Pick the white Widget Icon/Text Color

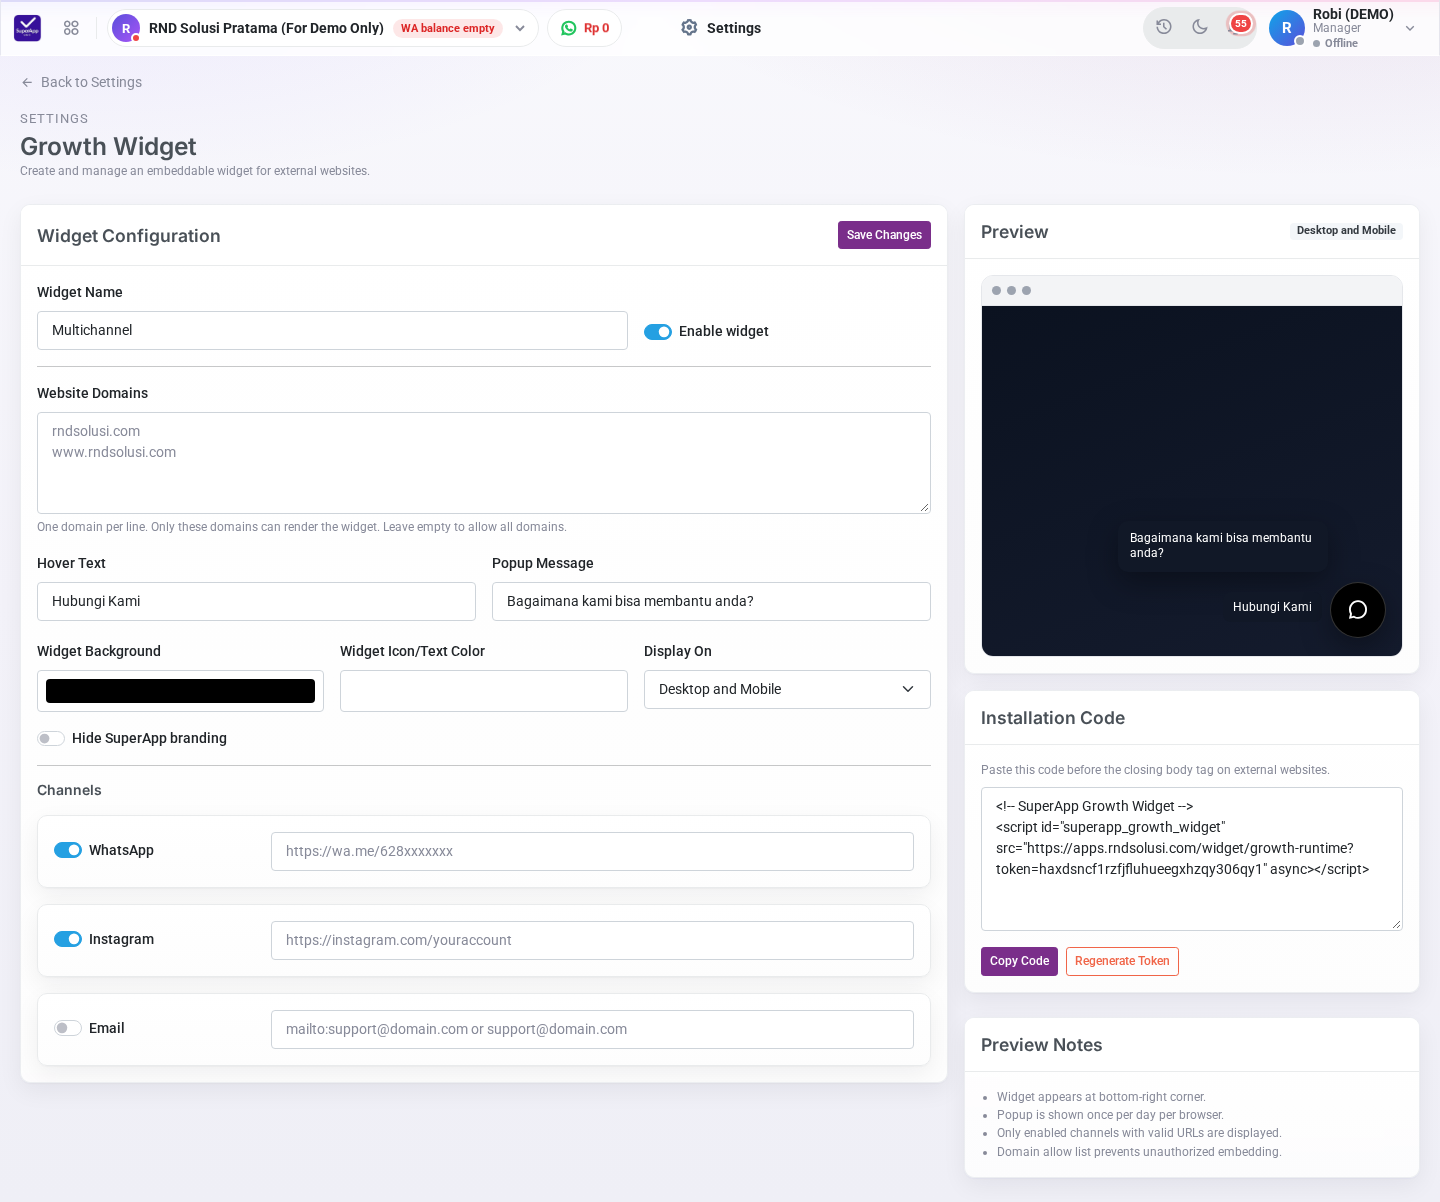pos(484,691)
